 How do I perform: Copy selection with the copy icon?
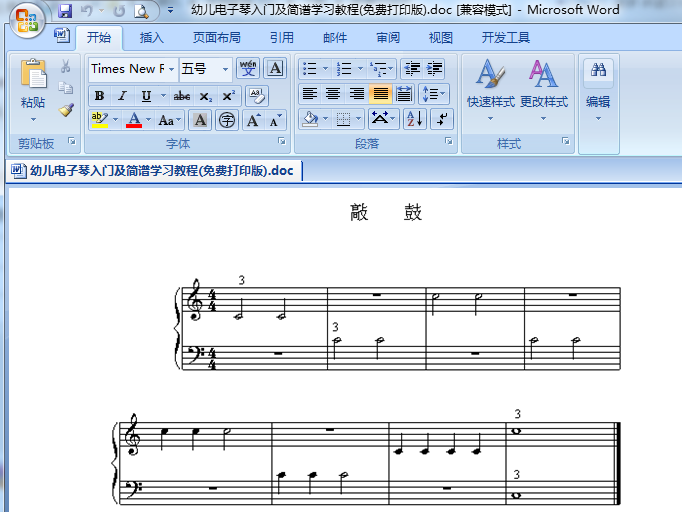click(66, 88)
